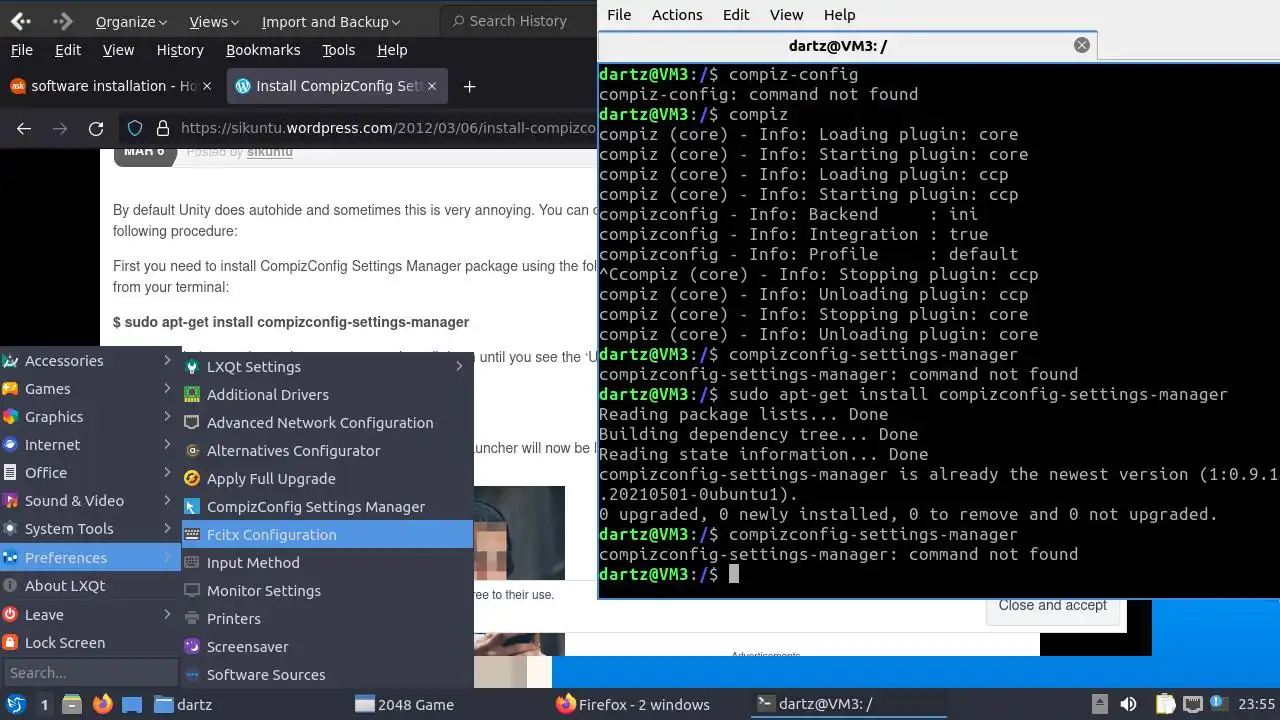This screenshot has width=1280, height=720.
Task: Expand the System Tools submenu
Action: pos(90,529)
